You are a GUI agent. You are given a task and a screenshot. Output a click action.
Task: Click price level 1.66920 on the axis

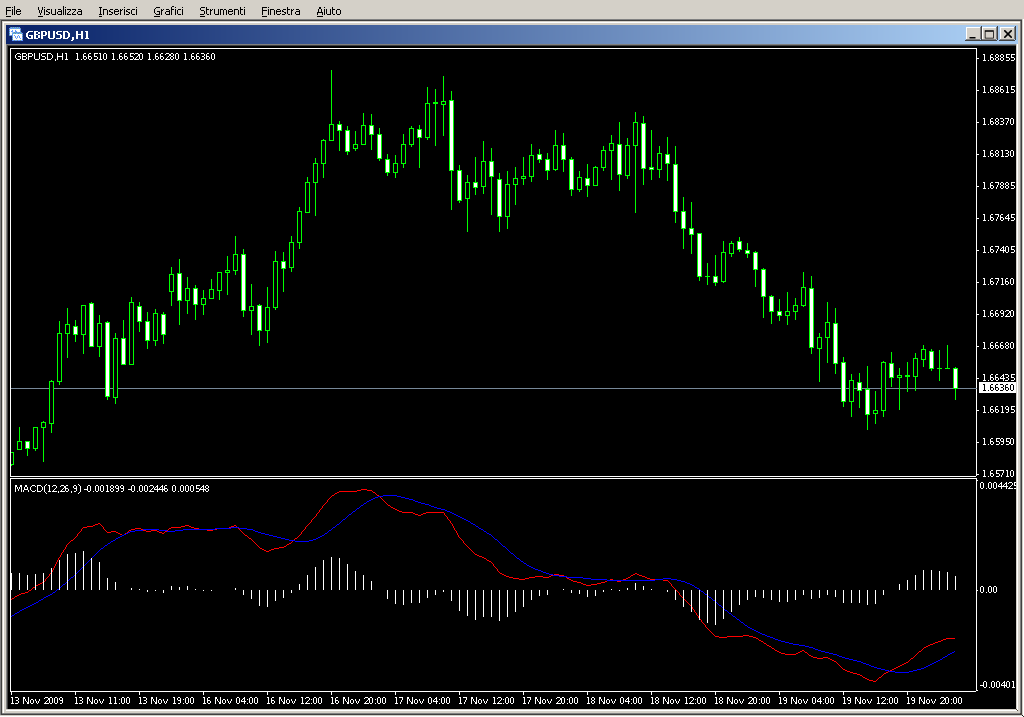[x=999, y=313]
